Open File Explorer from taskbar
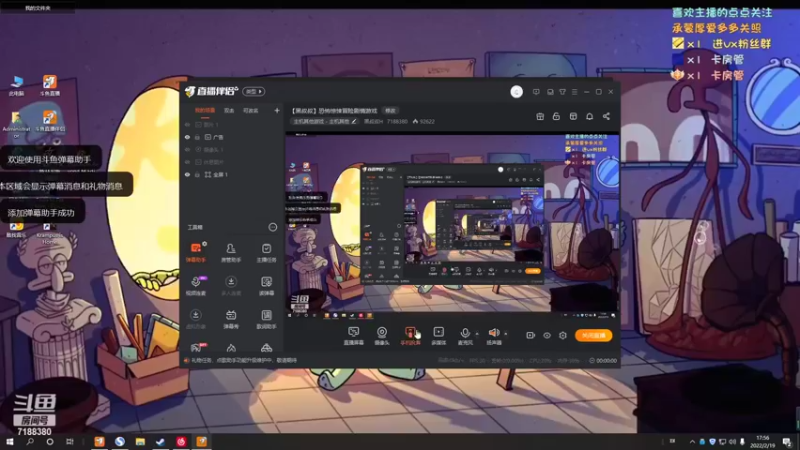800x450 pixels. pyautogui.click(x=140, y=442)
